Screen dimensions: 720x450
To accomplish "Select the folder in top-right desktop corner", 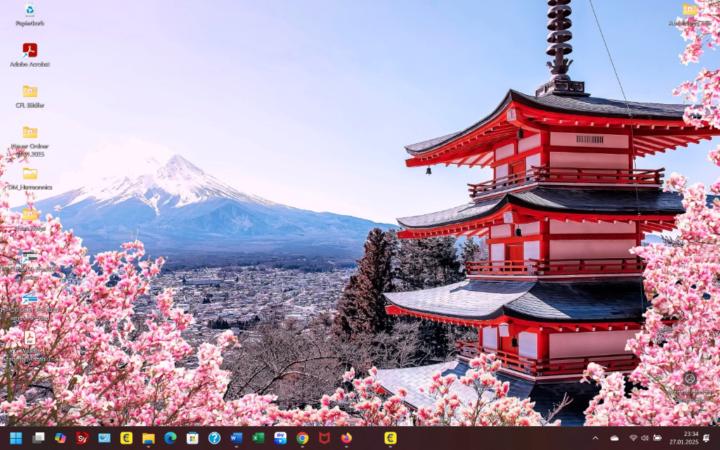I will (689, 14).
